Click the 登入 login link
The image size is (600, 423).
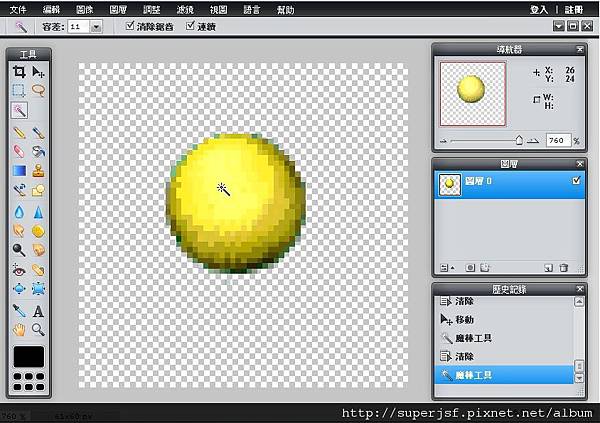[539, 10]
